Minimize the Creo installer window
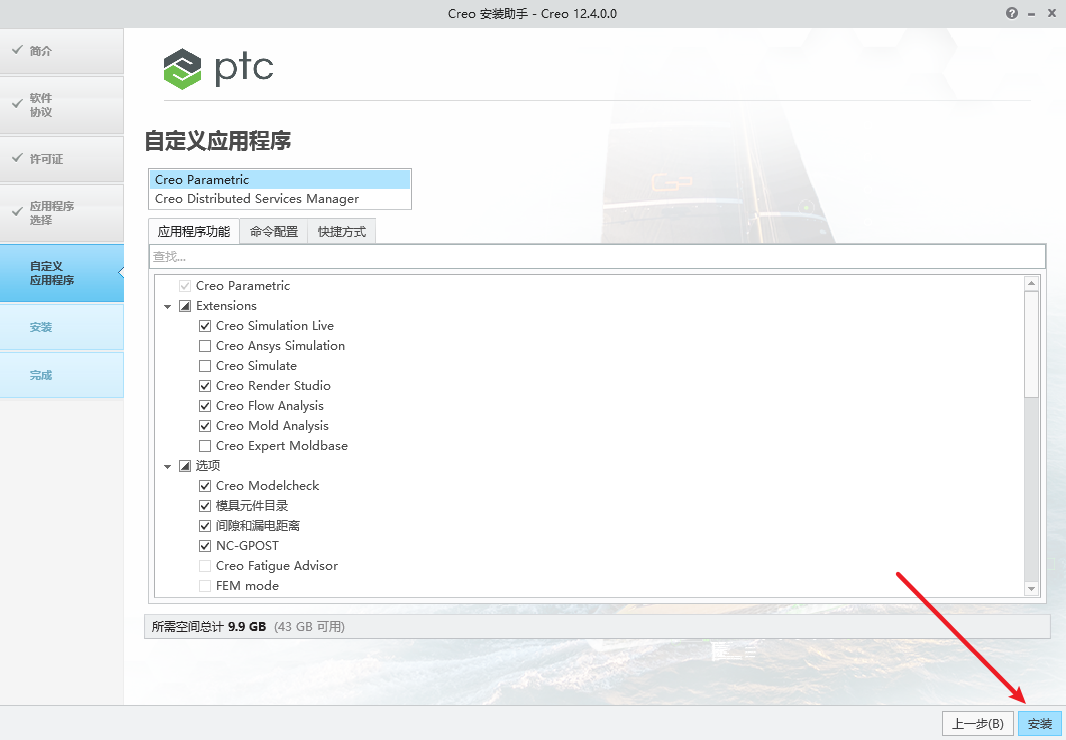The height and width of the screenshot is (740, 1066). [x=1031, y=13]
